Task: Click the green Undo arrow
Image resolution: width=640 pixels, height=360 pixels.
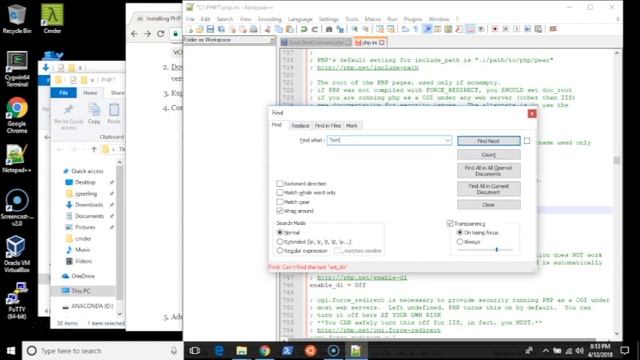Action: [304, 29]
